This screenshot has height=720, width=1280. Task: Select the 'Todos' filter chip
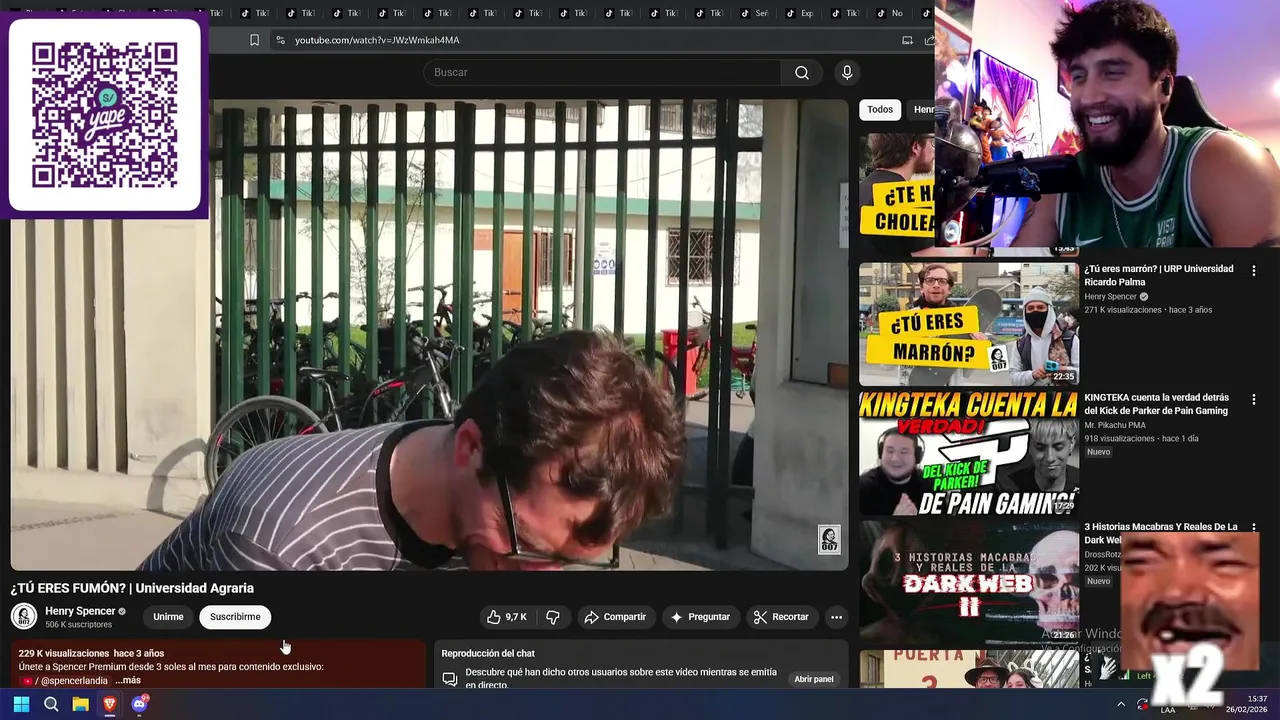880,109
